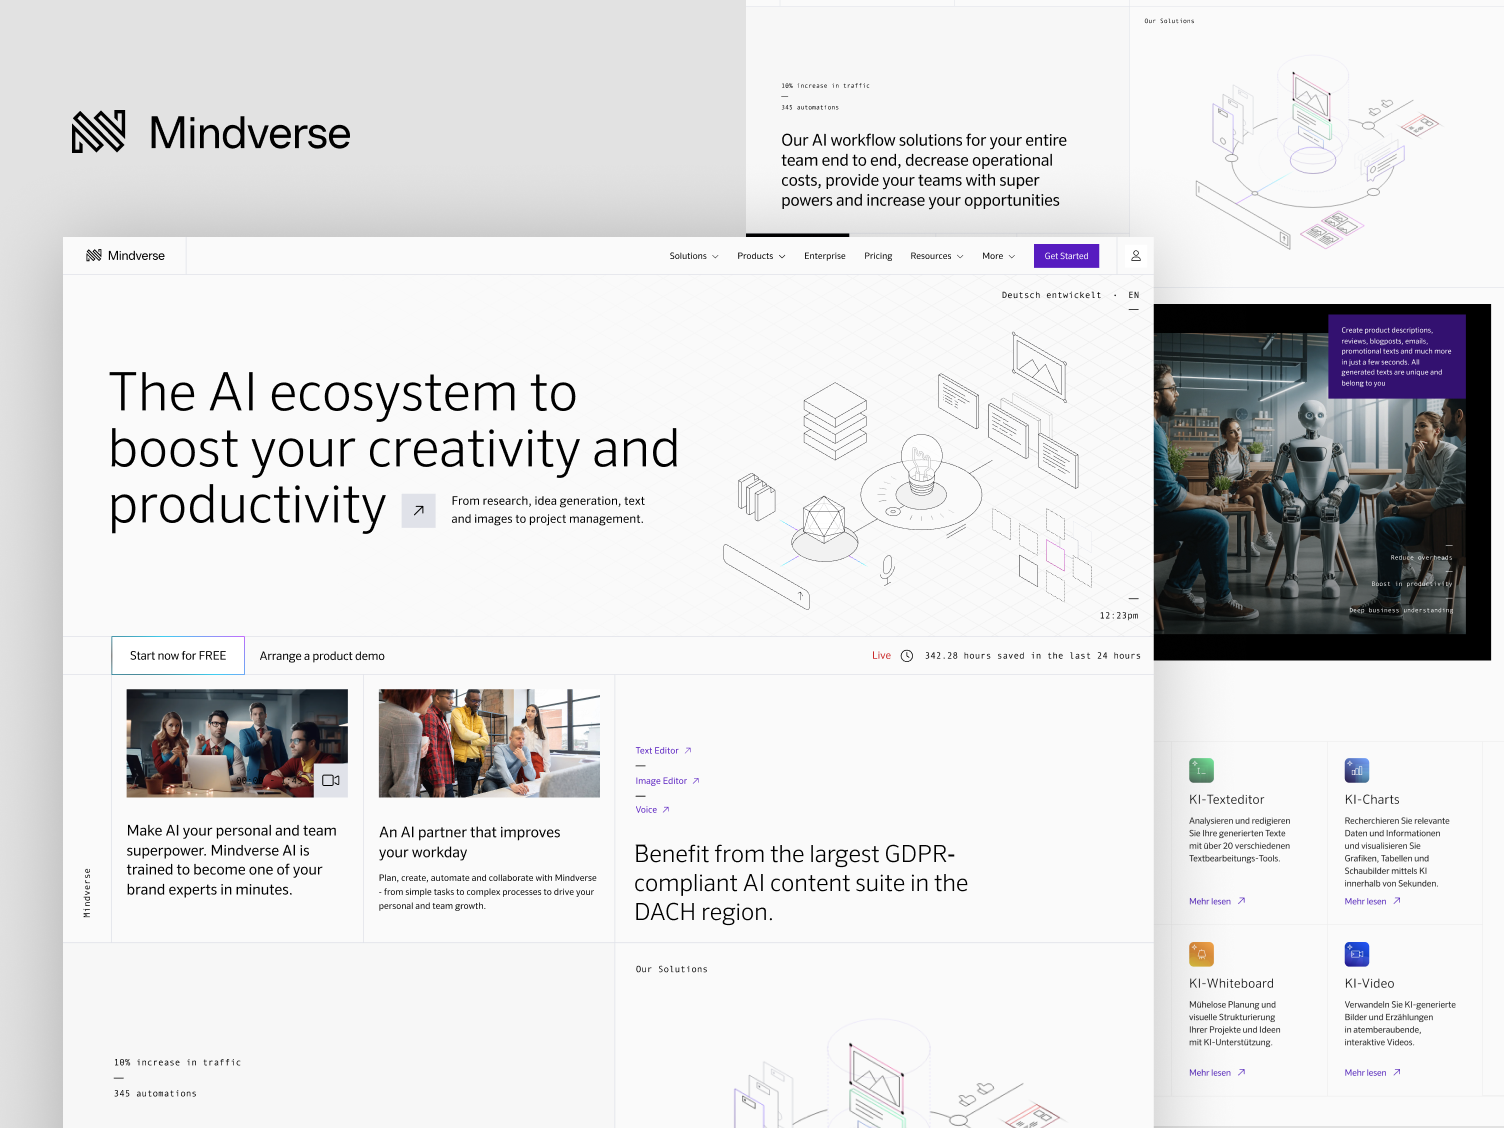Click the AI partner workday photo thumbnail
1504x1128 pixels.
489,742
